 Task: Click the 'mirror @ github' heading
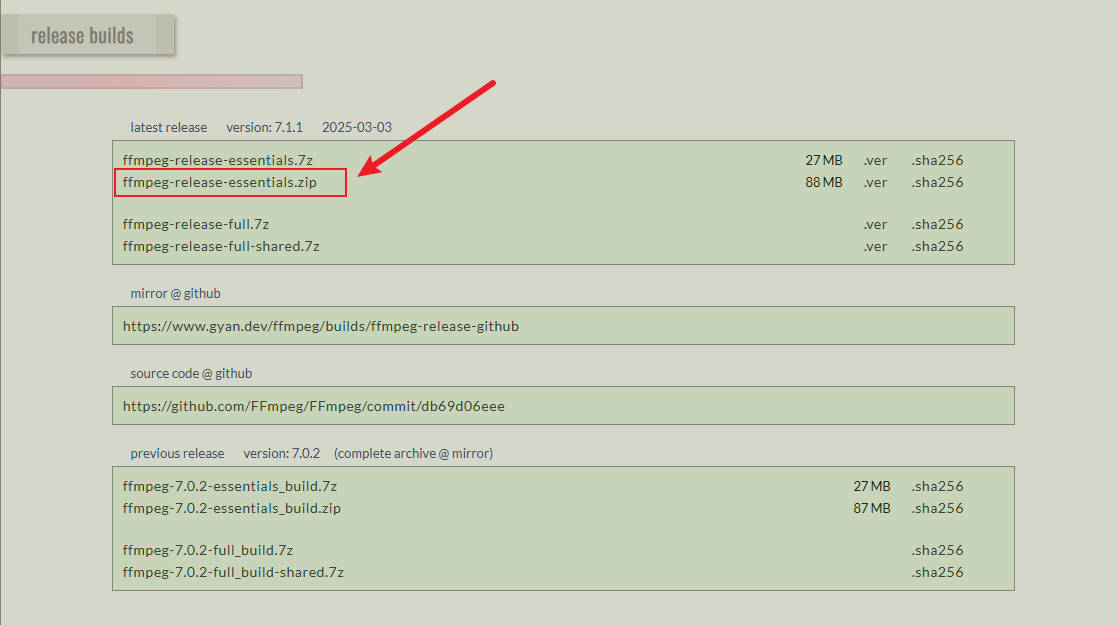point(175,294)
